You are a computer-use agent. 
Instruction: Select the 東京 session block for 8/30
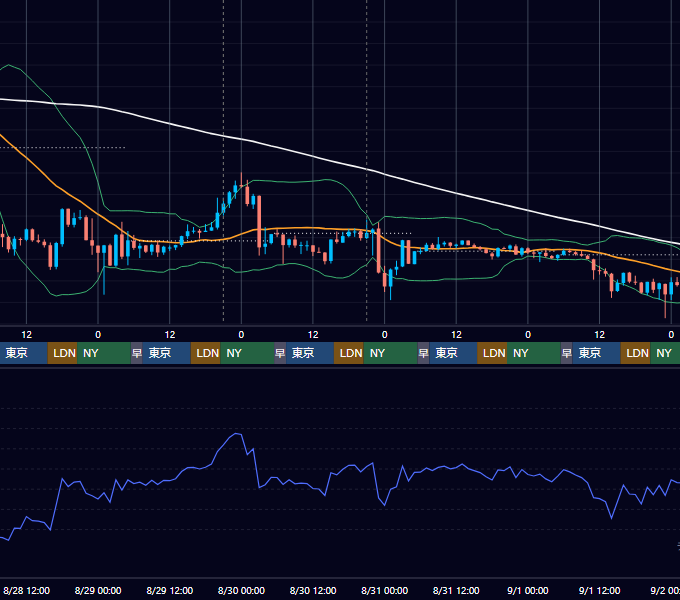pyautogui.click(x=310, y=353)
